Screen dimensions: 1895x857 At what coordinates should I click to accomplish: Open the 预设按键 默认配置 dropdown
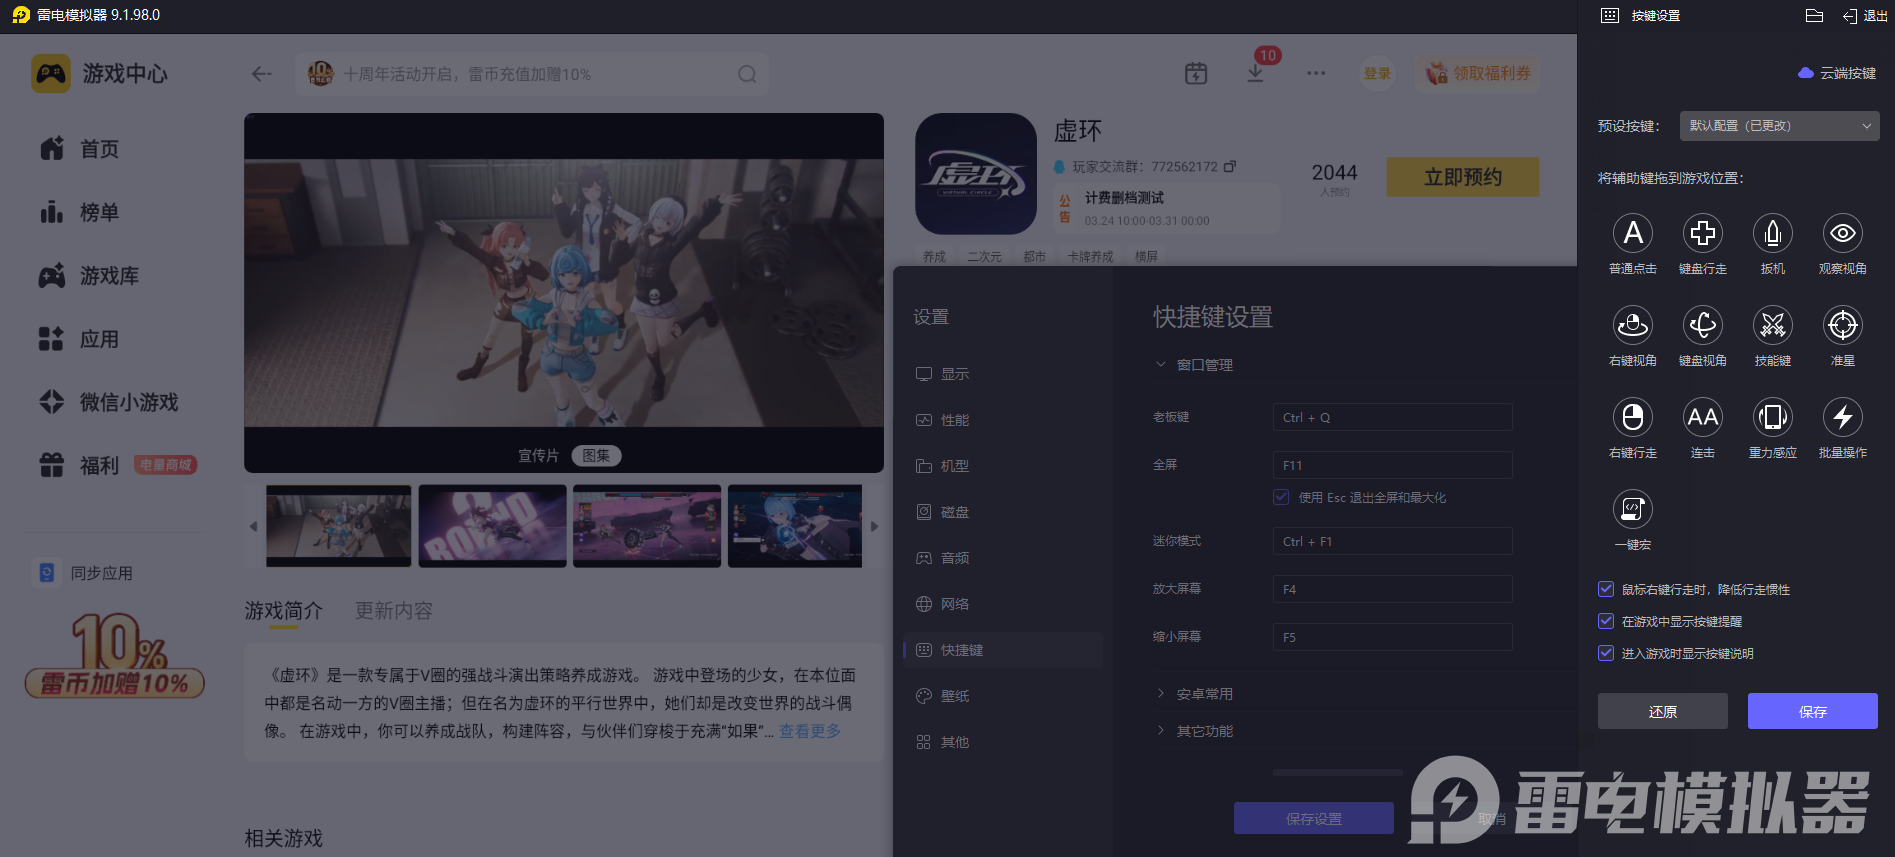click(1779, 126)
